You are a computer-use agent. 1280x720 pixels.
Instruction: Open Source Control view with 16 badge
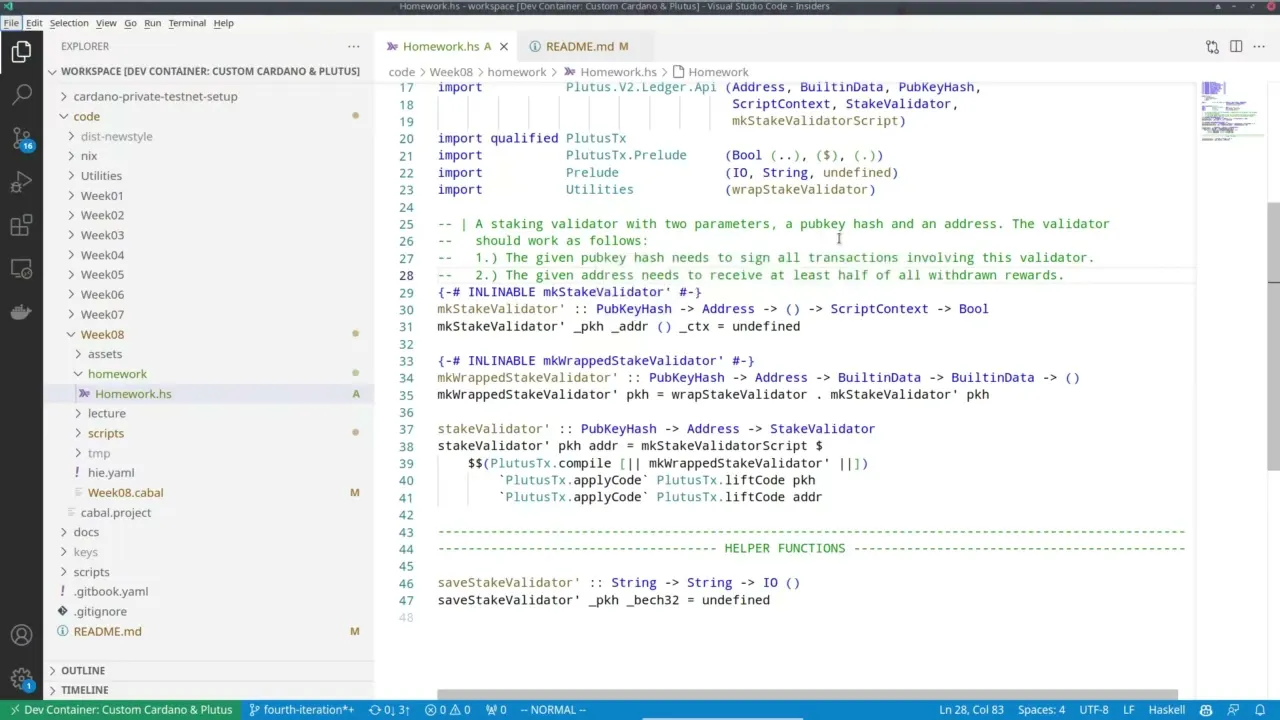pyautogui.click(x=21, y=138)
